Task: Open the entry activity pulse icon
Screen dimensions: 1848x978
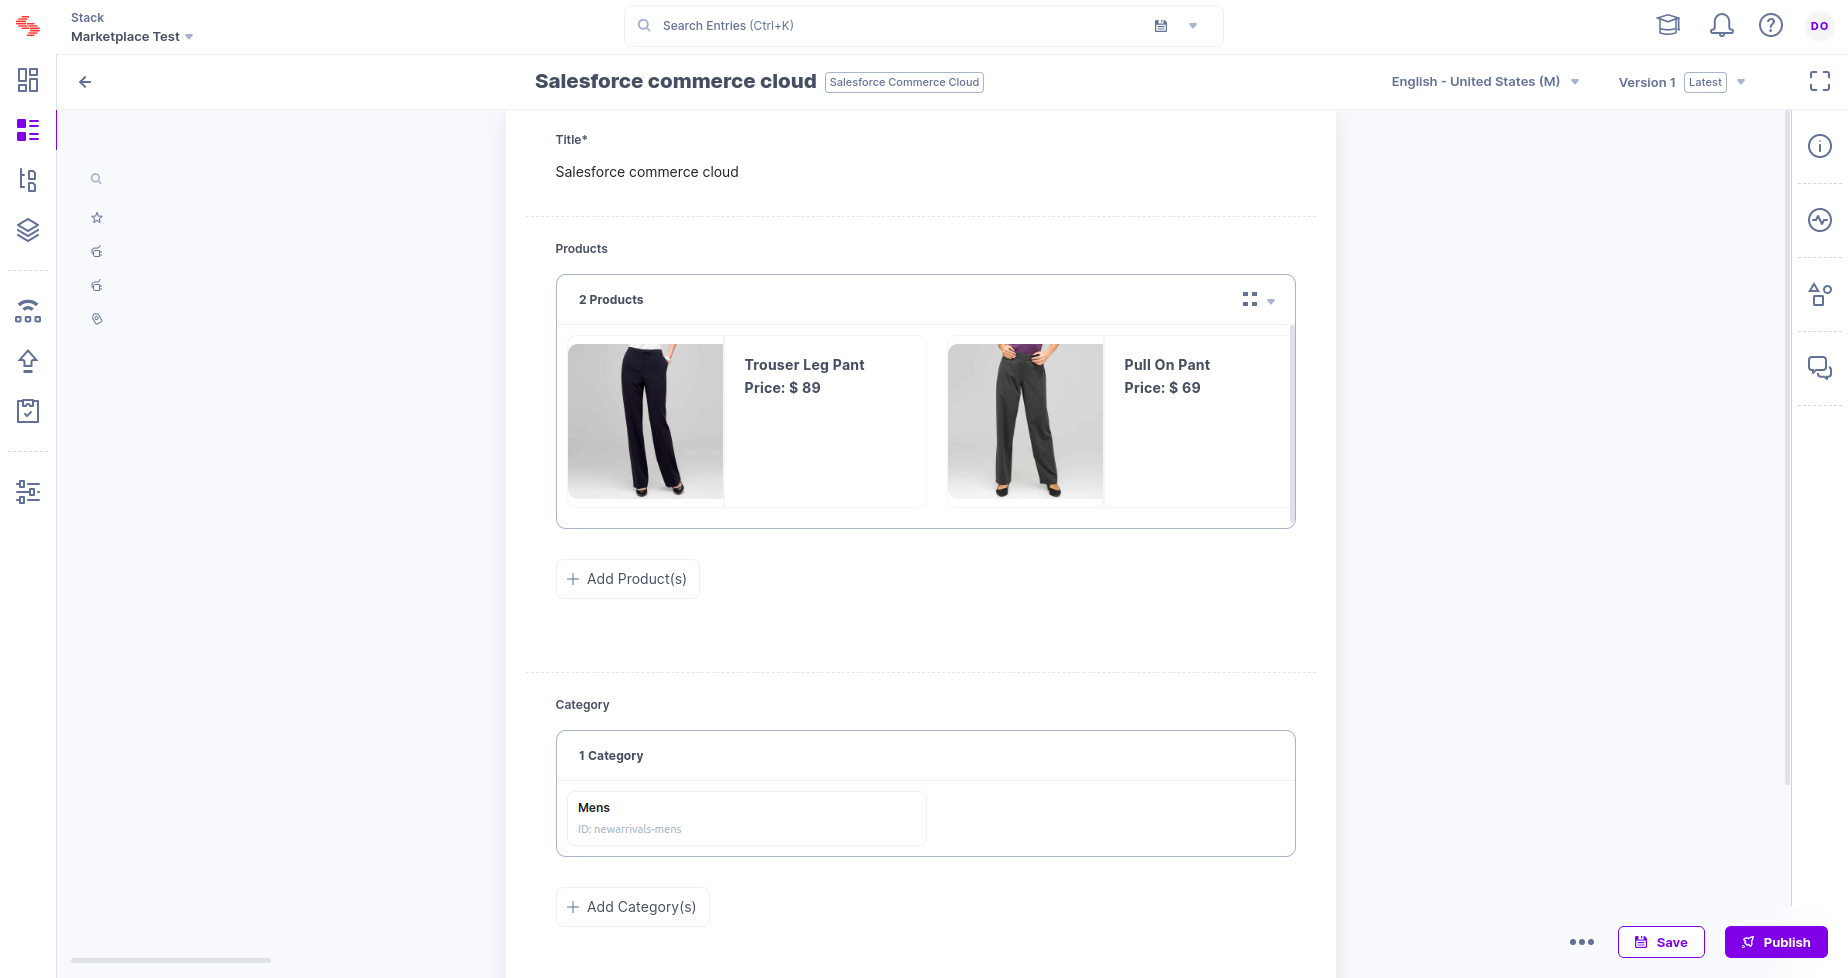Action: 1820,220
